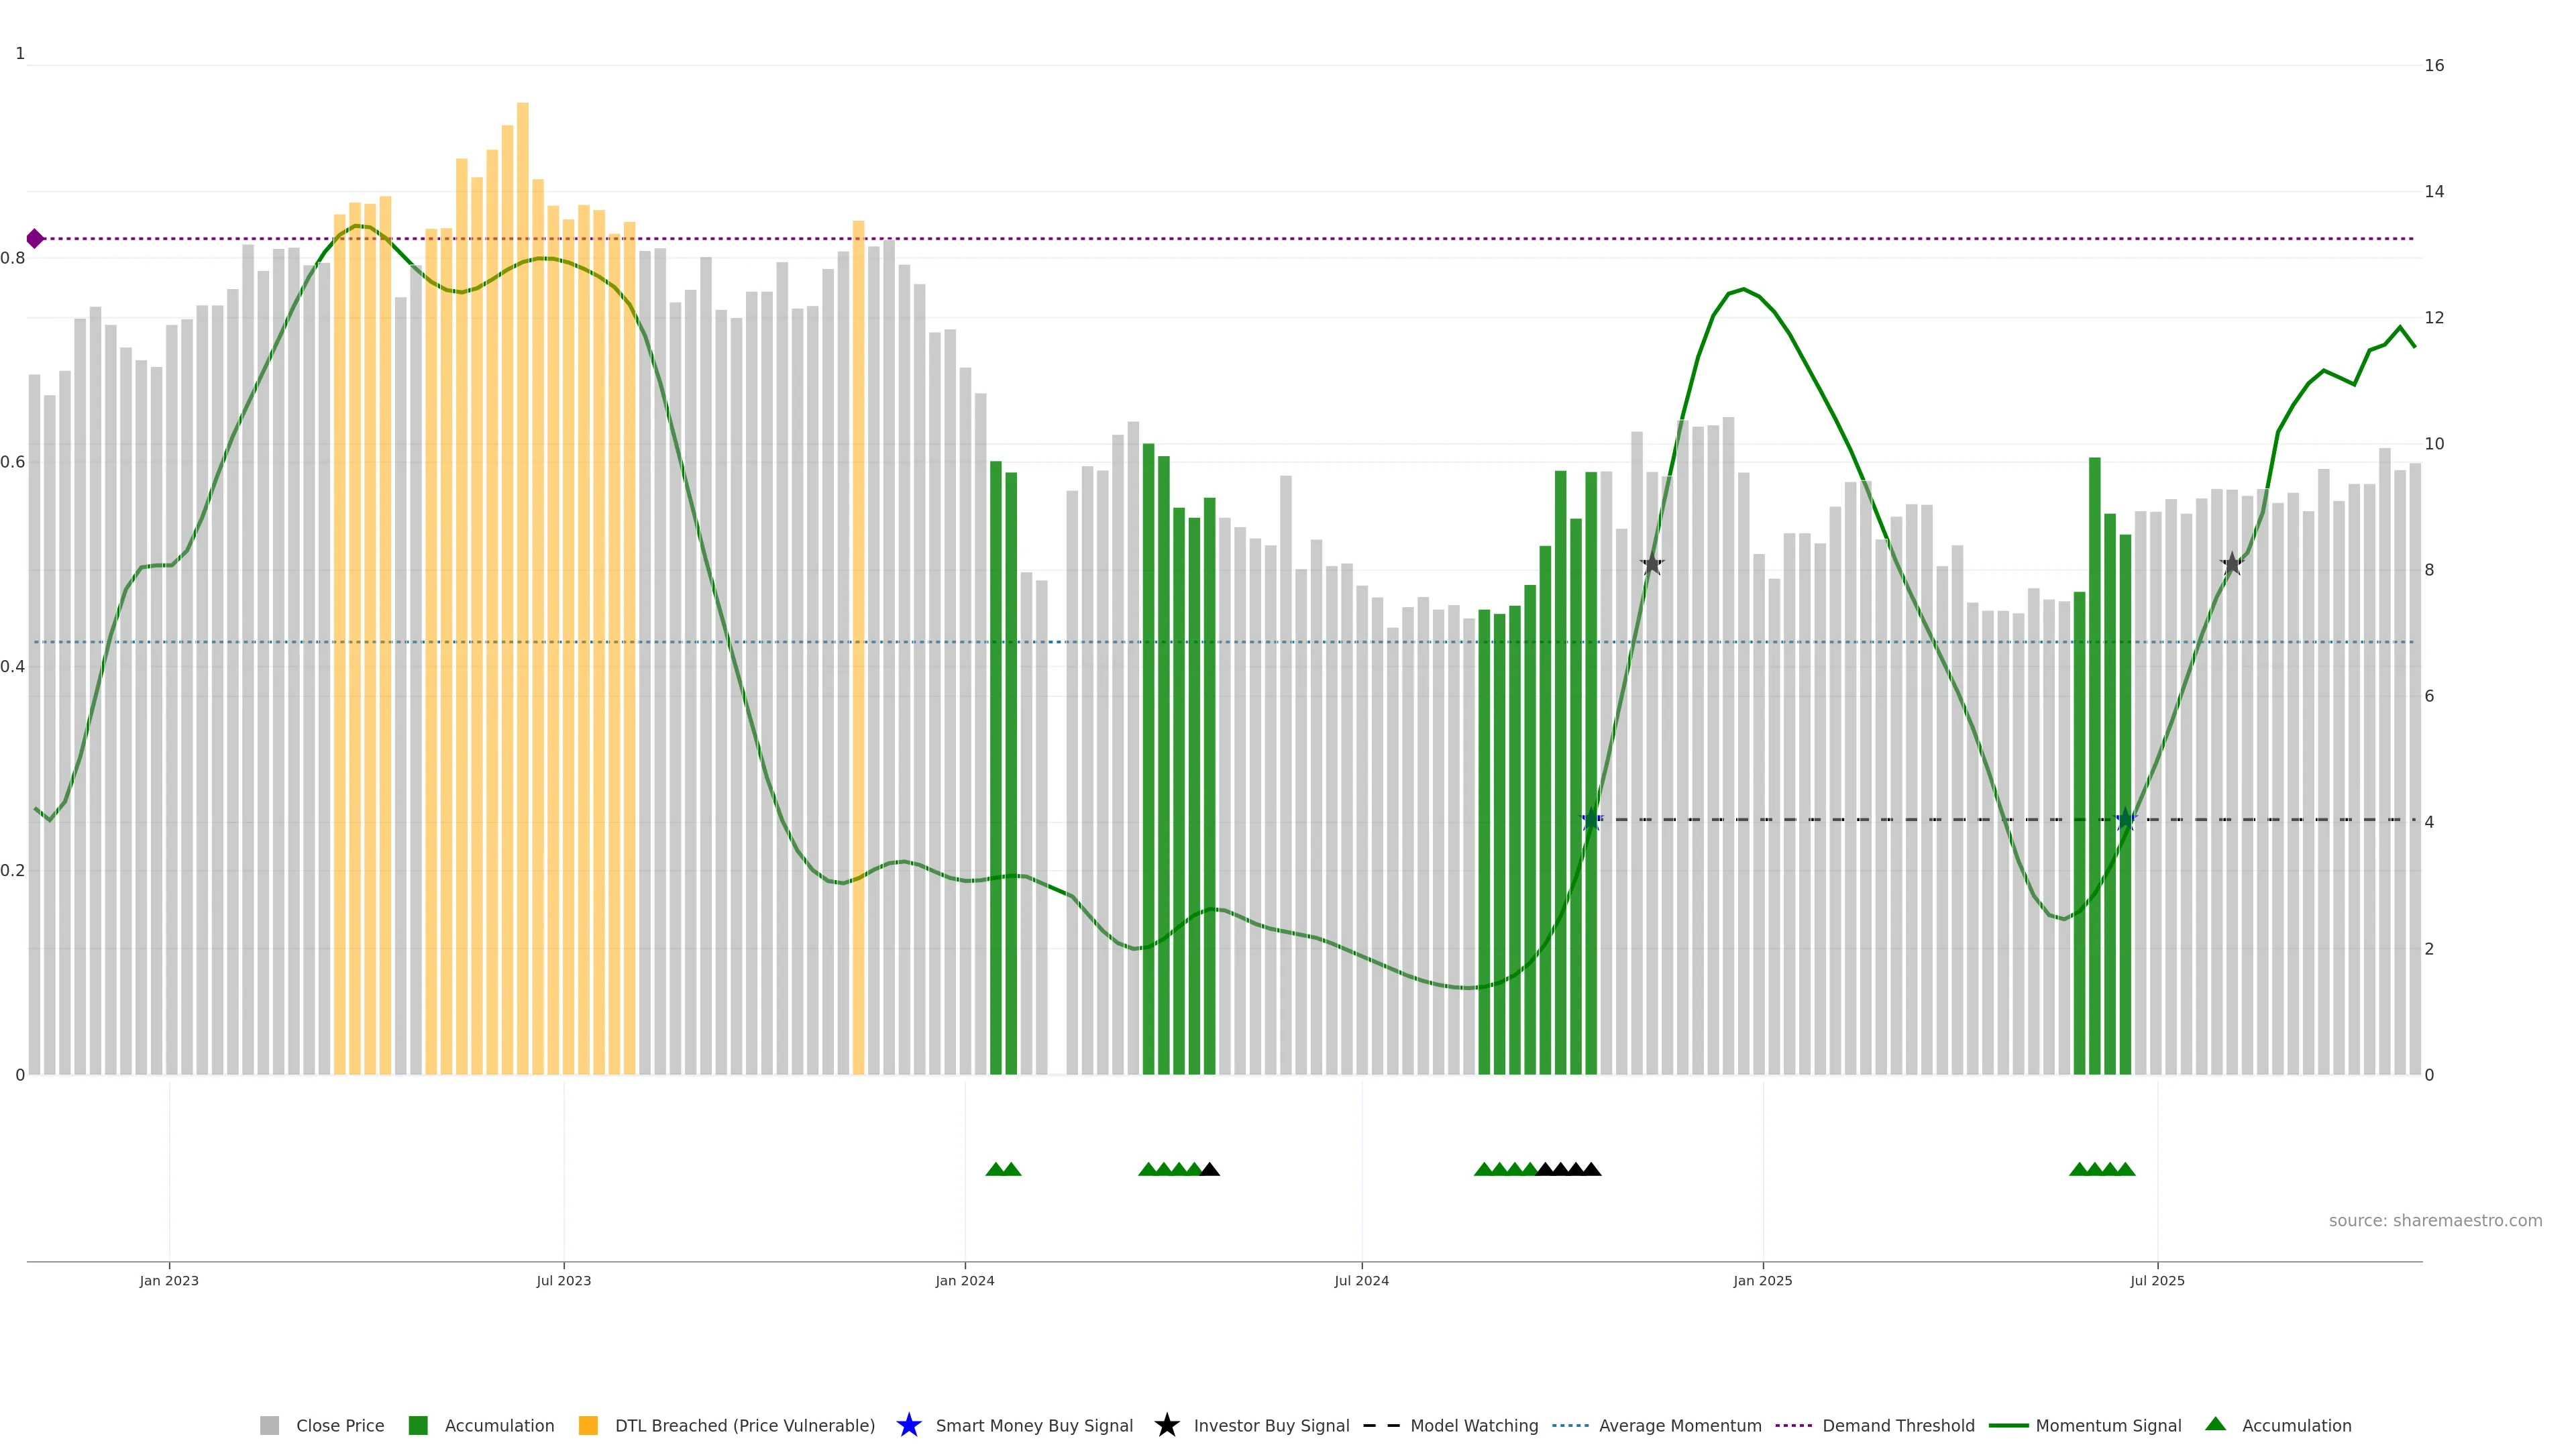Toggle the Average Momentum legend entry

1679,1425
